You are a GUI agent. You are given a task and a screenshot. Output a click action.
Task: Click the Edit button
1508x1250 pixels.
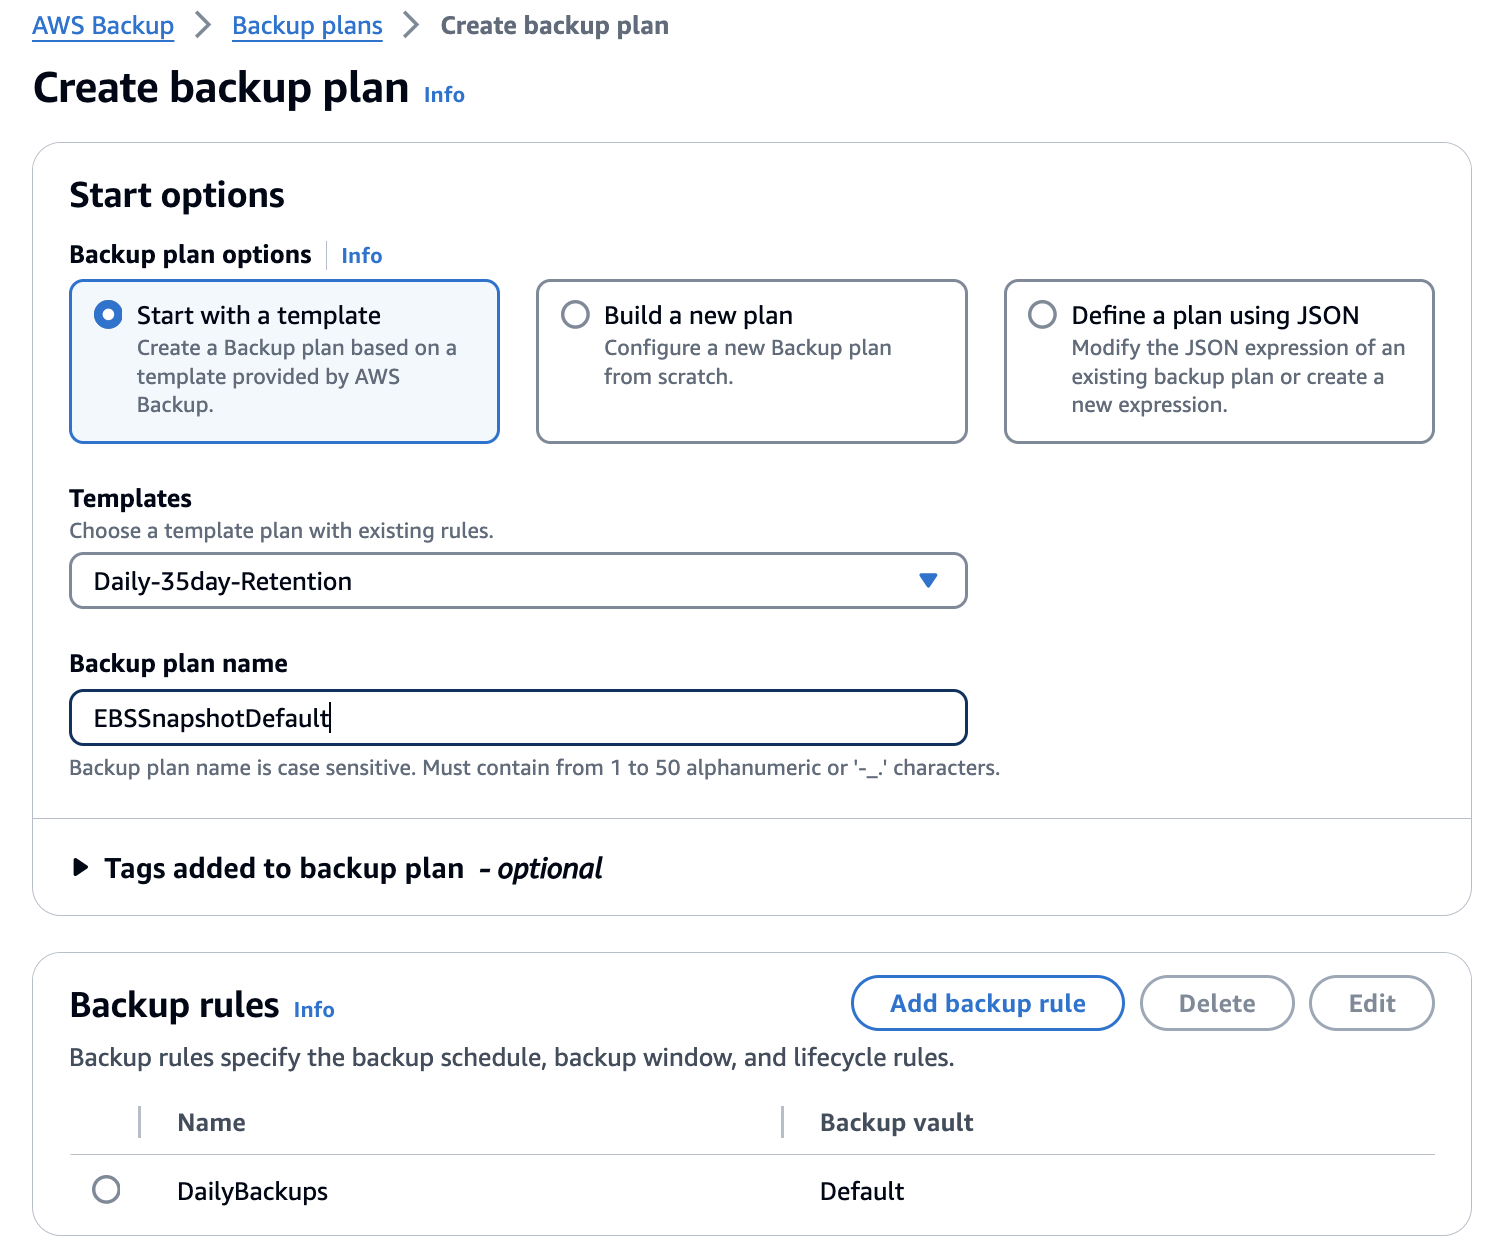tap(1371, 1003)
